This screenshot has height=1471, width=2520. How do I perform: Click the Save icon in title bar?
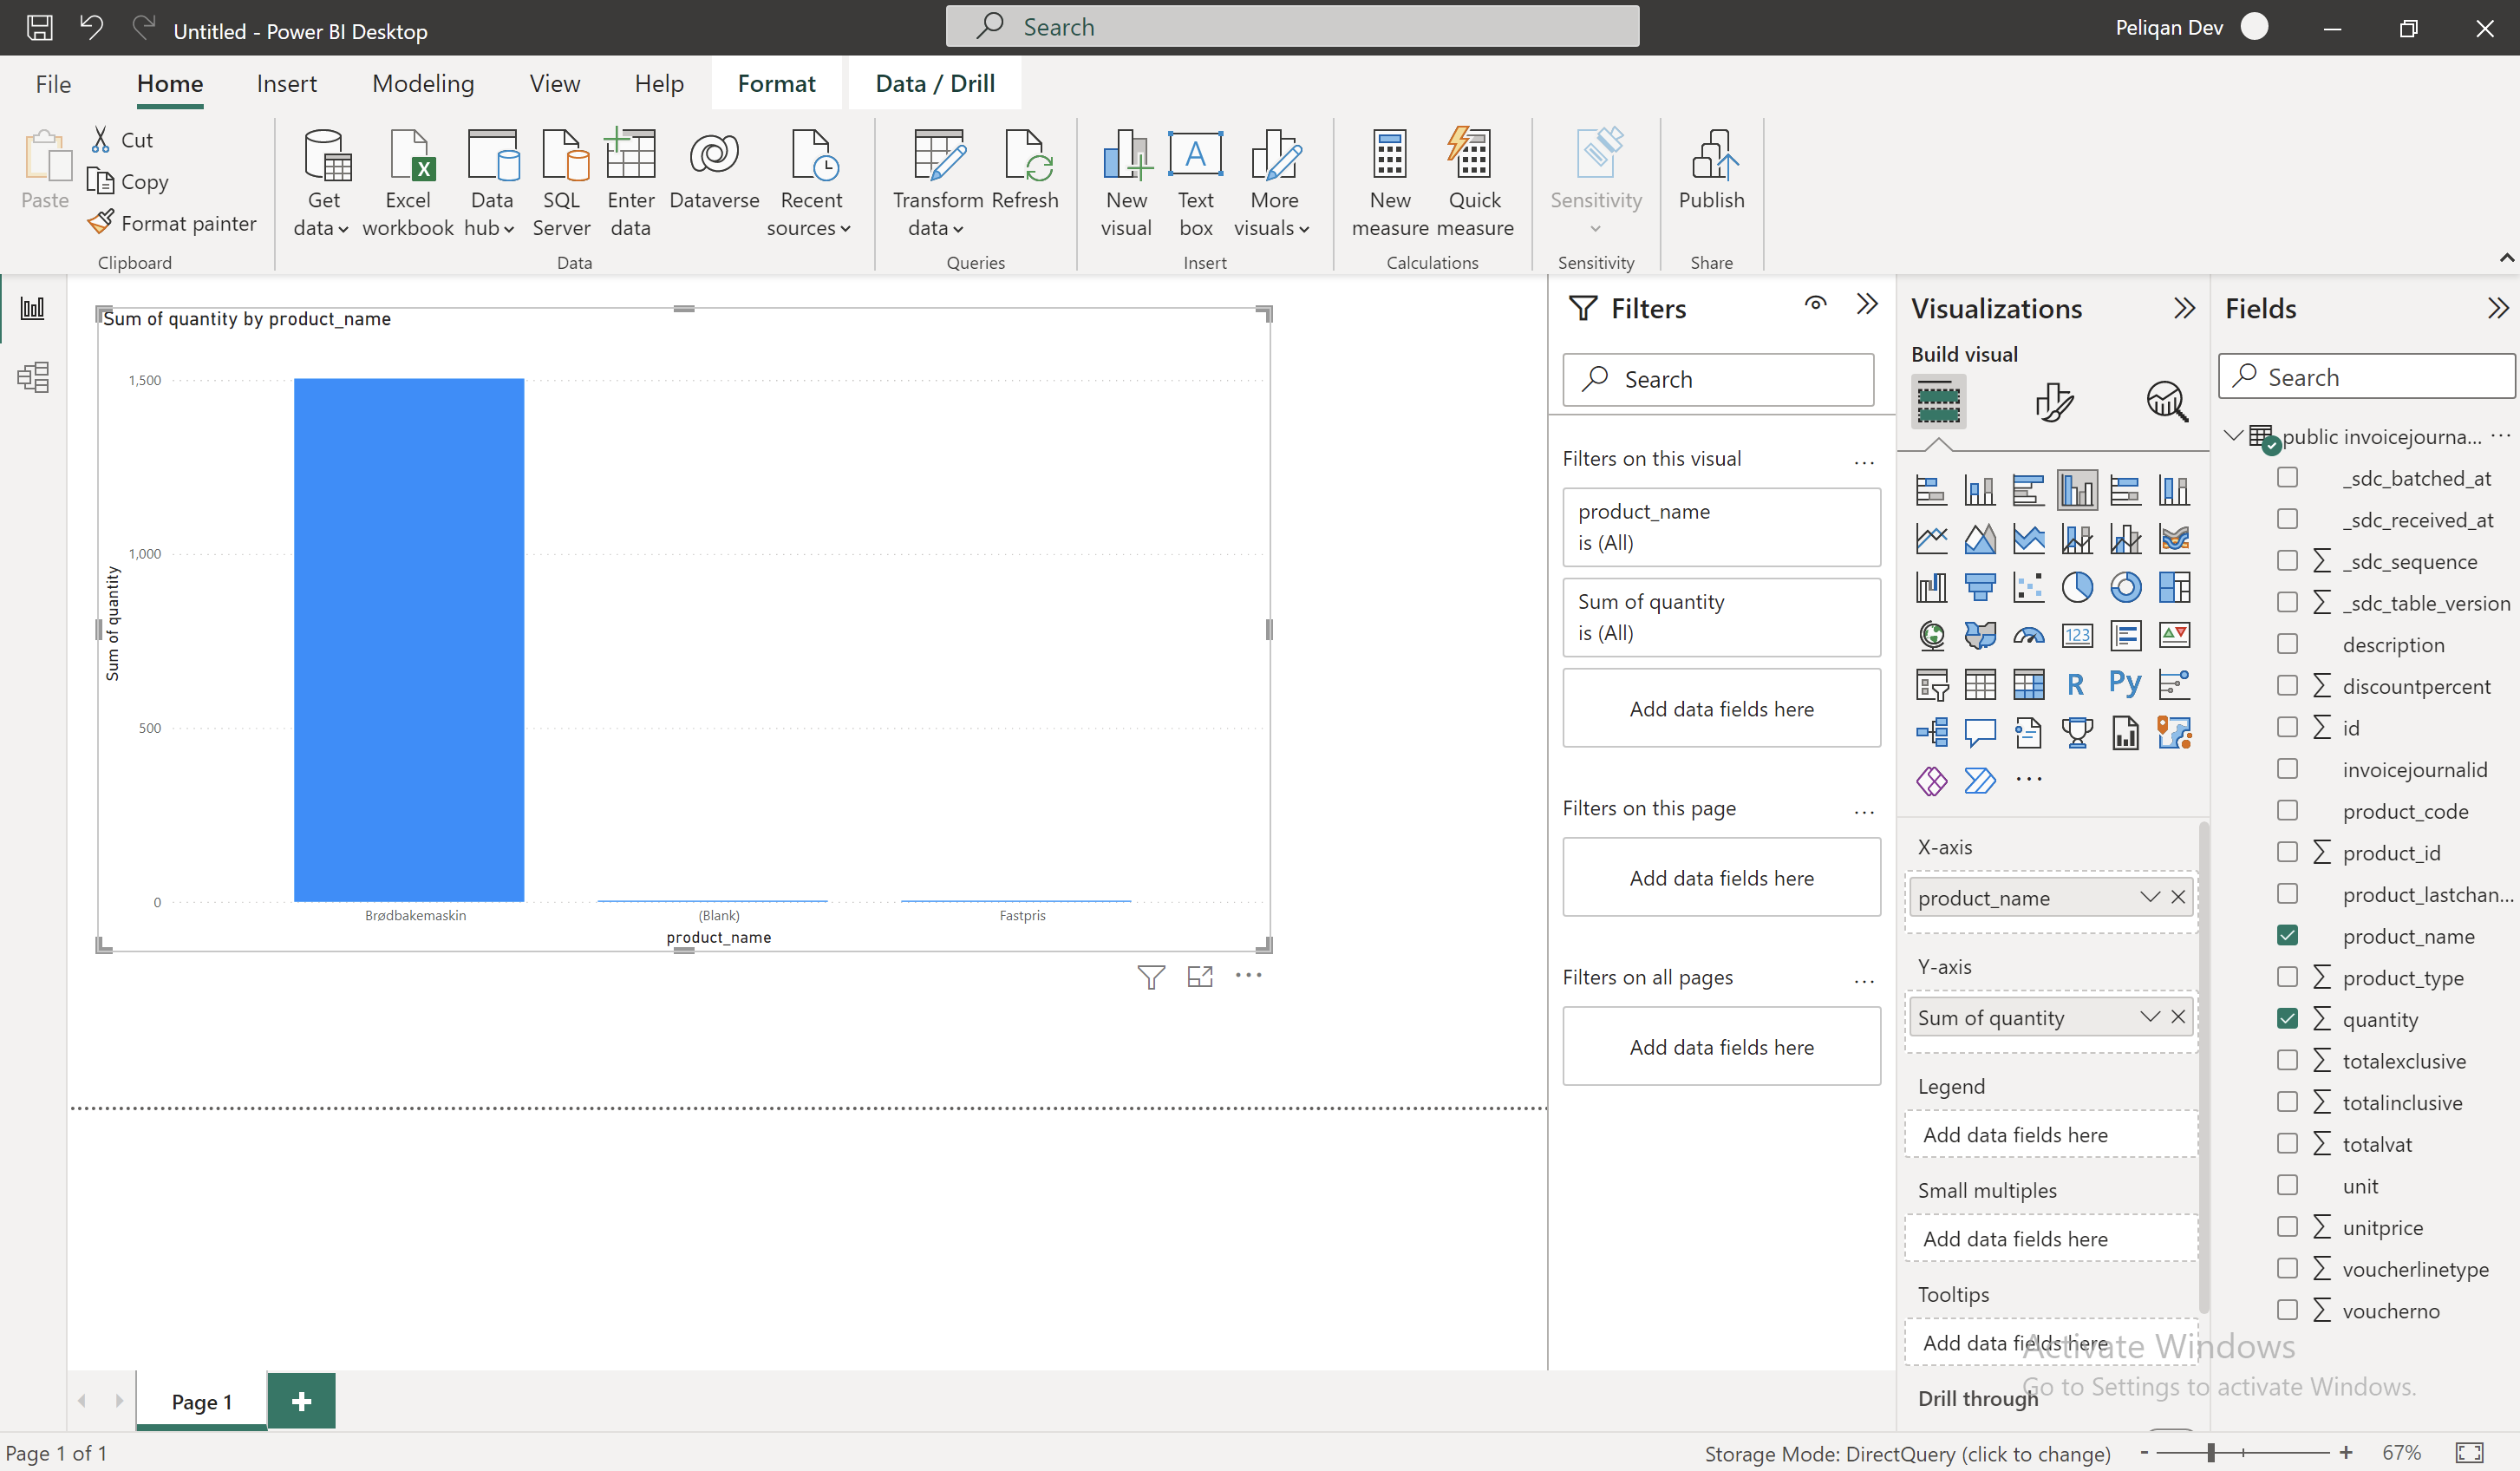click(39, 28)
